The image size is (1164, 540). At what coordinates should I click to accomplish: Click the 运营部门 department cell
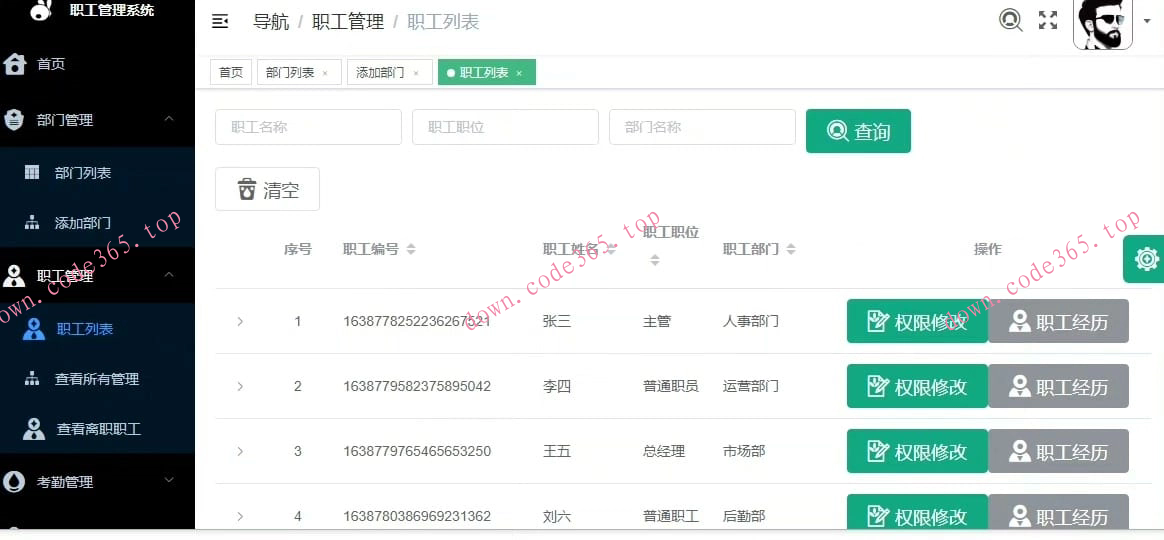[751, 386]
